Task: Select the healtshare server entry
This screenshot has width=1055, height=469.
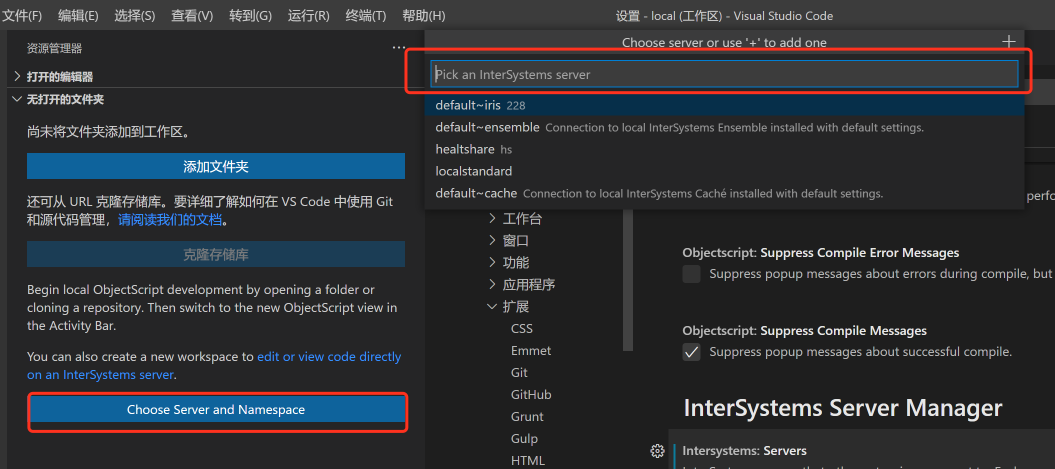Action: pos(724,149)
